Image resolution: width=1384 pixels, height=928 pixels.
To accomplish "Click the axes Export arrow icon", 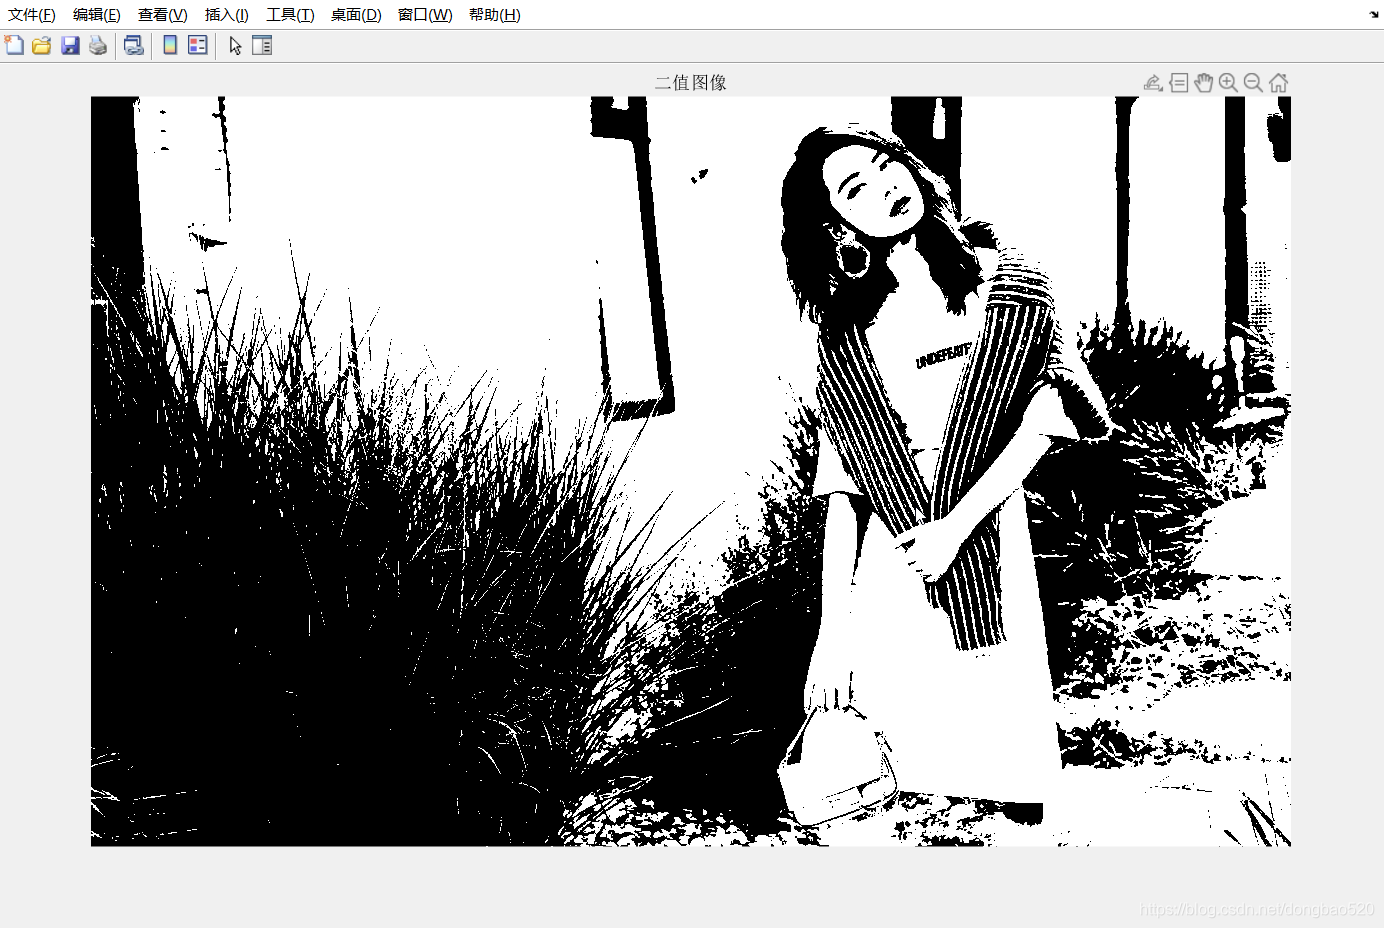I will (x=1153, y=83).
